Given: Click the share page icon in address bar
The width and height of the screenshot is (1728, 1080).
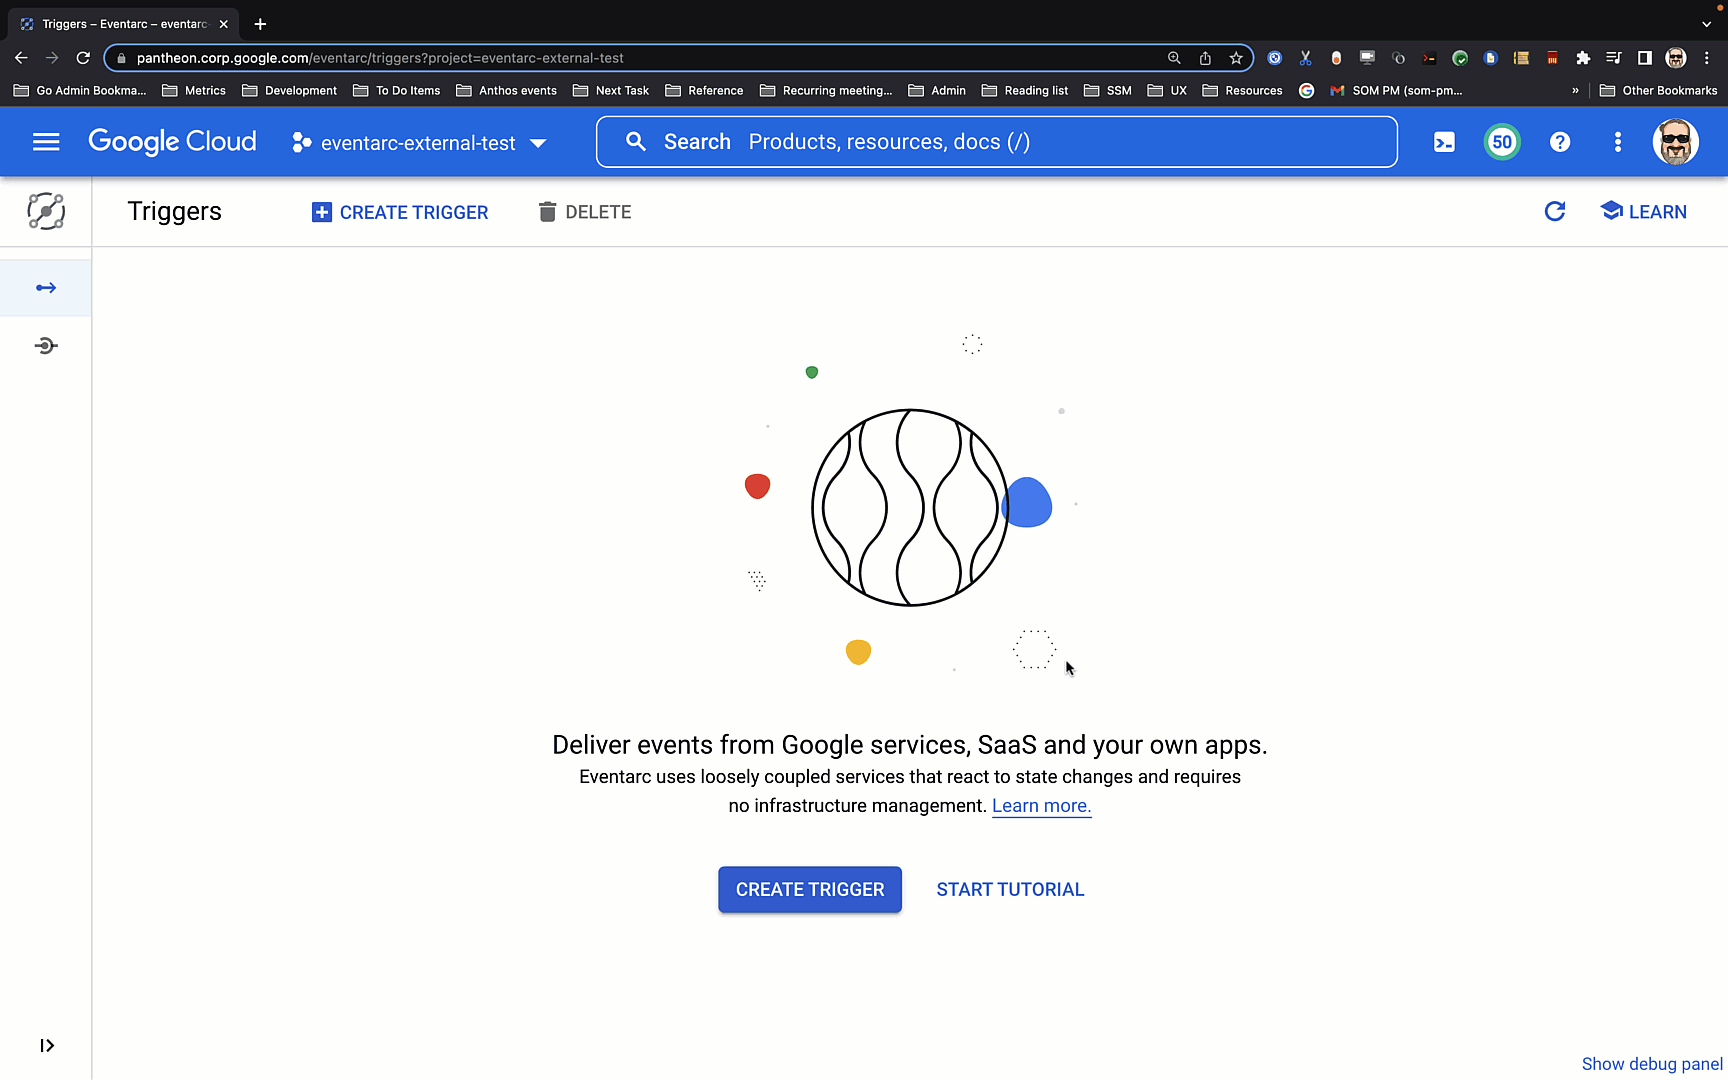Looking at the screenshot, I should pyautogui.click(x=1205, y=58).
